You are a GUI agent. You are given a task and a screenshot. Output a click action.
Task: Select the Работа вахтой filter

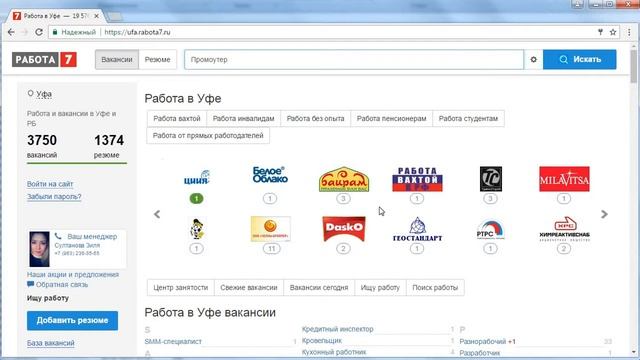177,118
